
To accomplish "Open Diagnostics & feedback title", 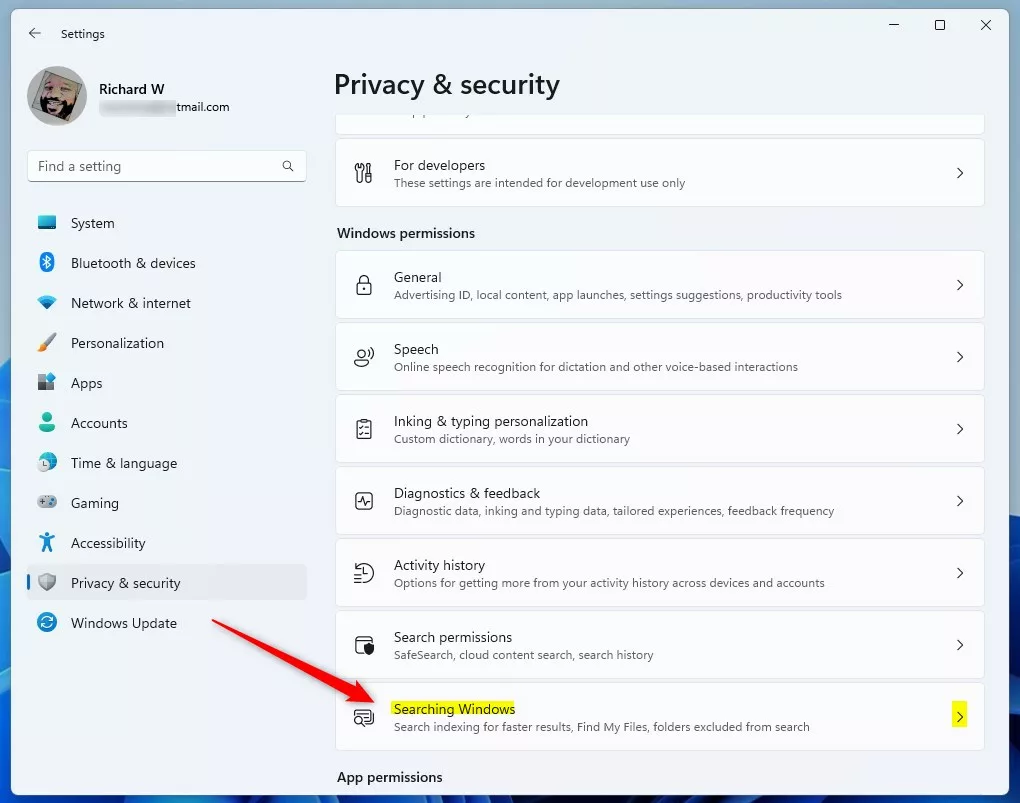I will (x=466, y=493).
